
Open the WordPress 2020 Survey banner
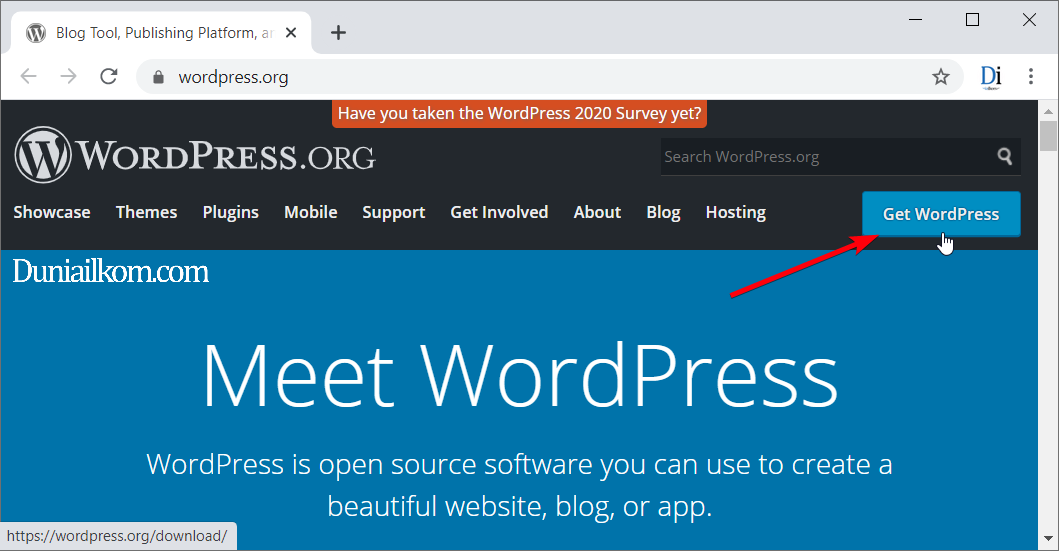pos(519,113)
